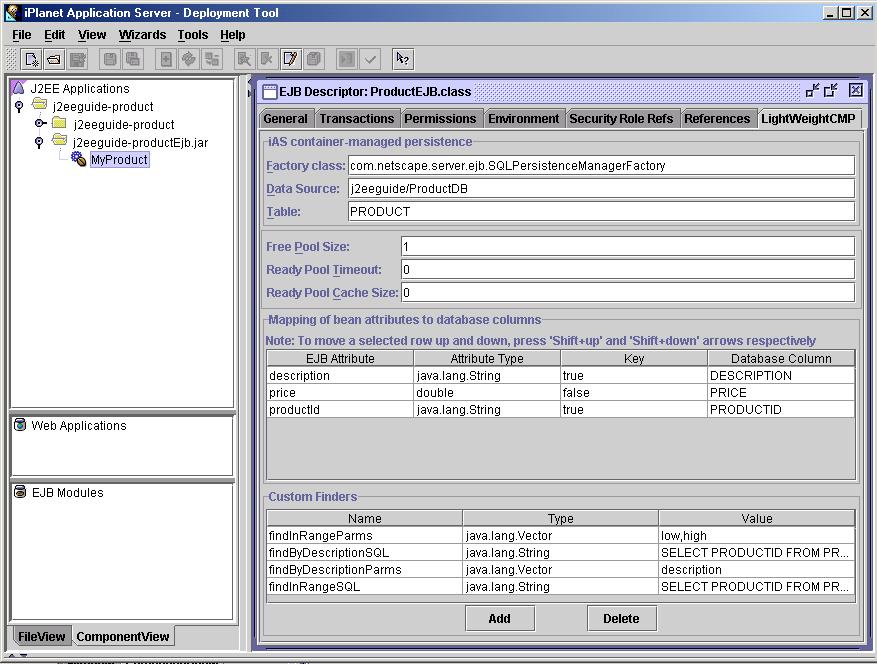Click the J2EE Applications root icon
This screenshot has width=877, height=664.
pos(18,88)
